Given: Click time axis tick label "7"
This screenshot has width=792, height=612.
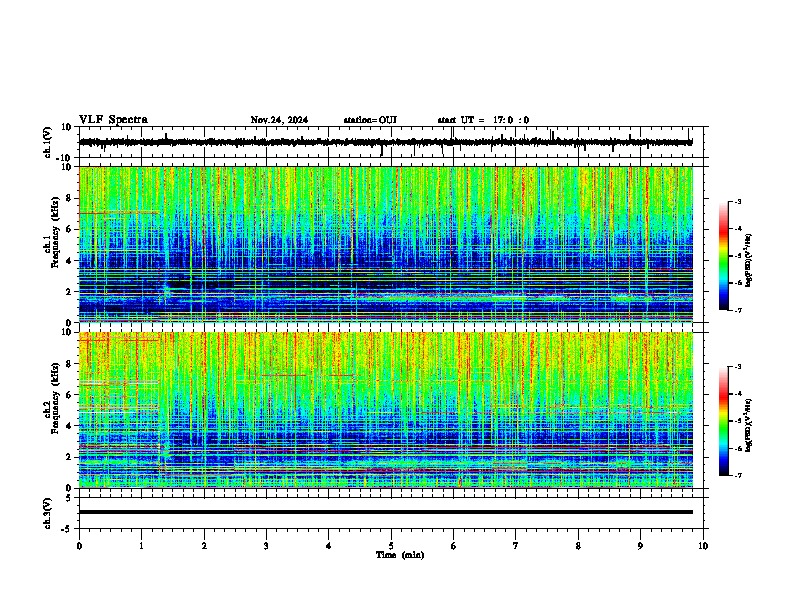Looking at the screenshot, I should 516,546.
